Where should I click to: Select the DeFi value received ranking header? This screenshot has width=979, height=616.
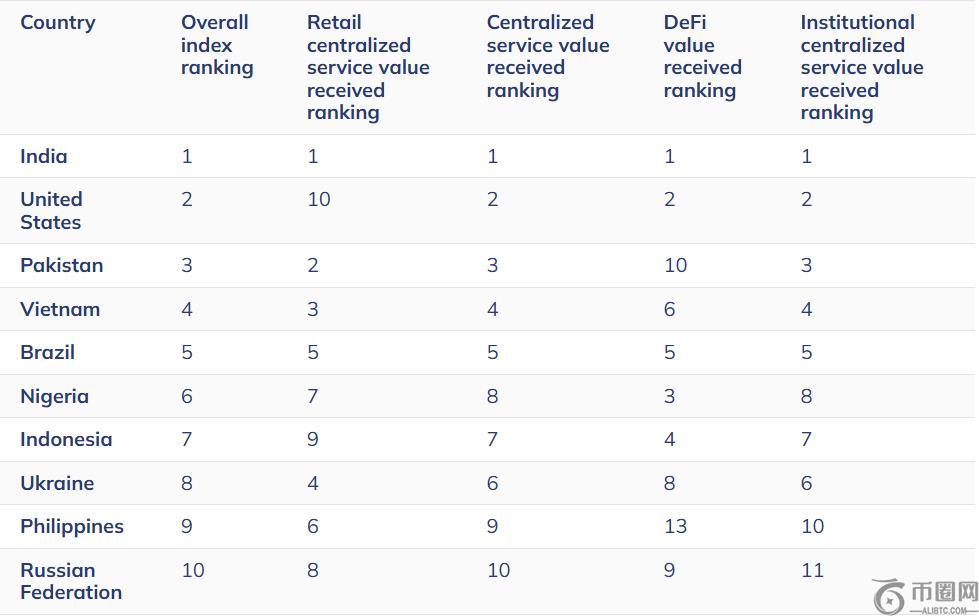(702, 56)
